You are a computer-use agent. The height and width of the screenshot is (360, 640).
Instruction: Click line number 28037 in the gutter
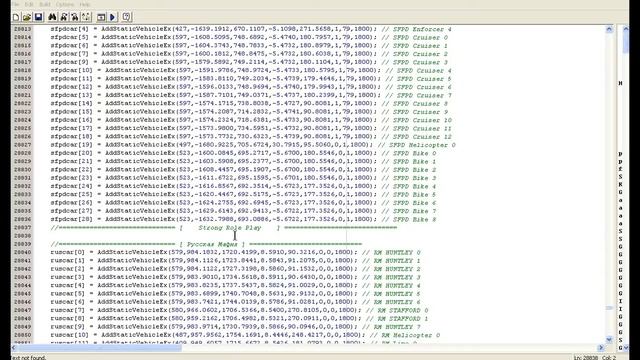pos(22,228)
